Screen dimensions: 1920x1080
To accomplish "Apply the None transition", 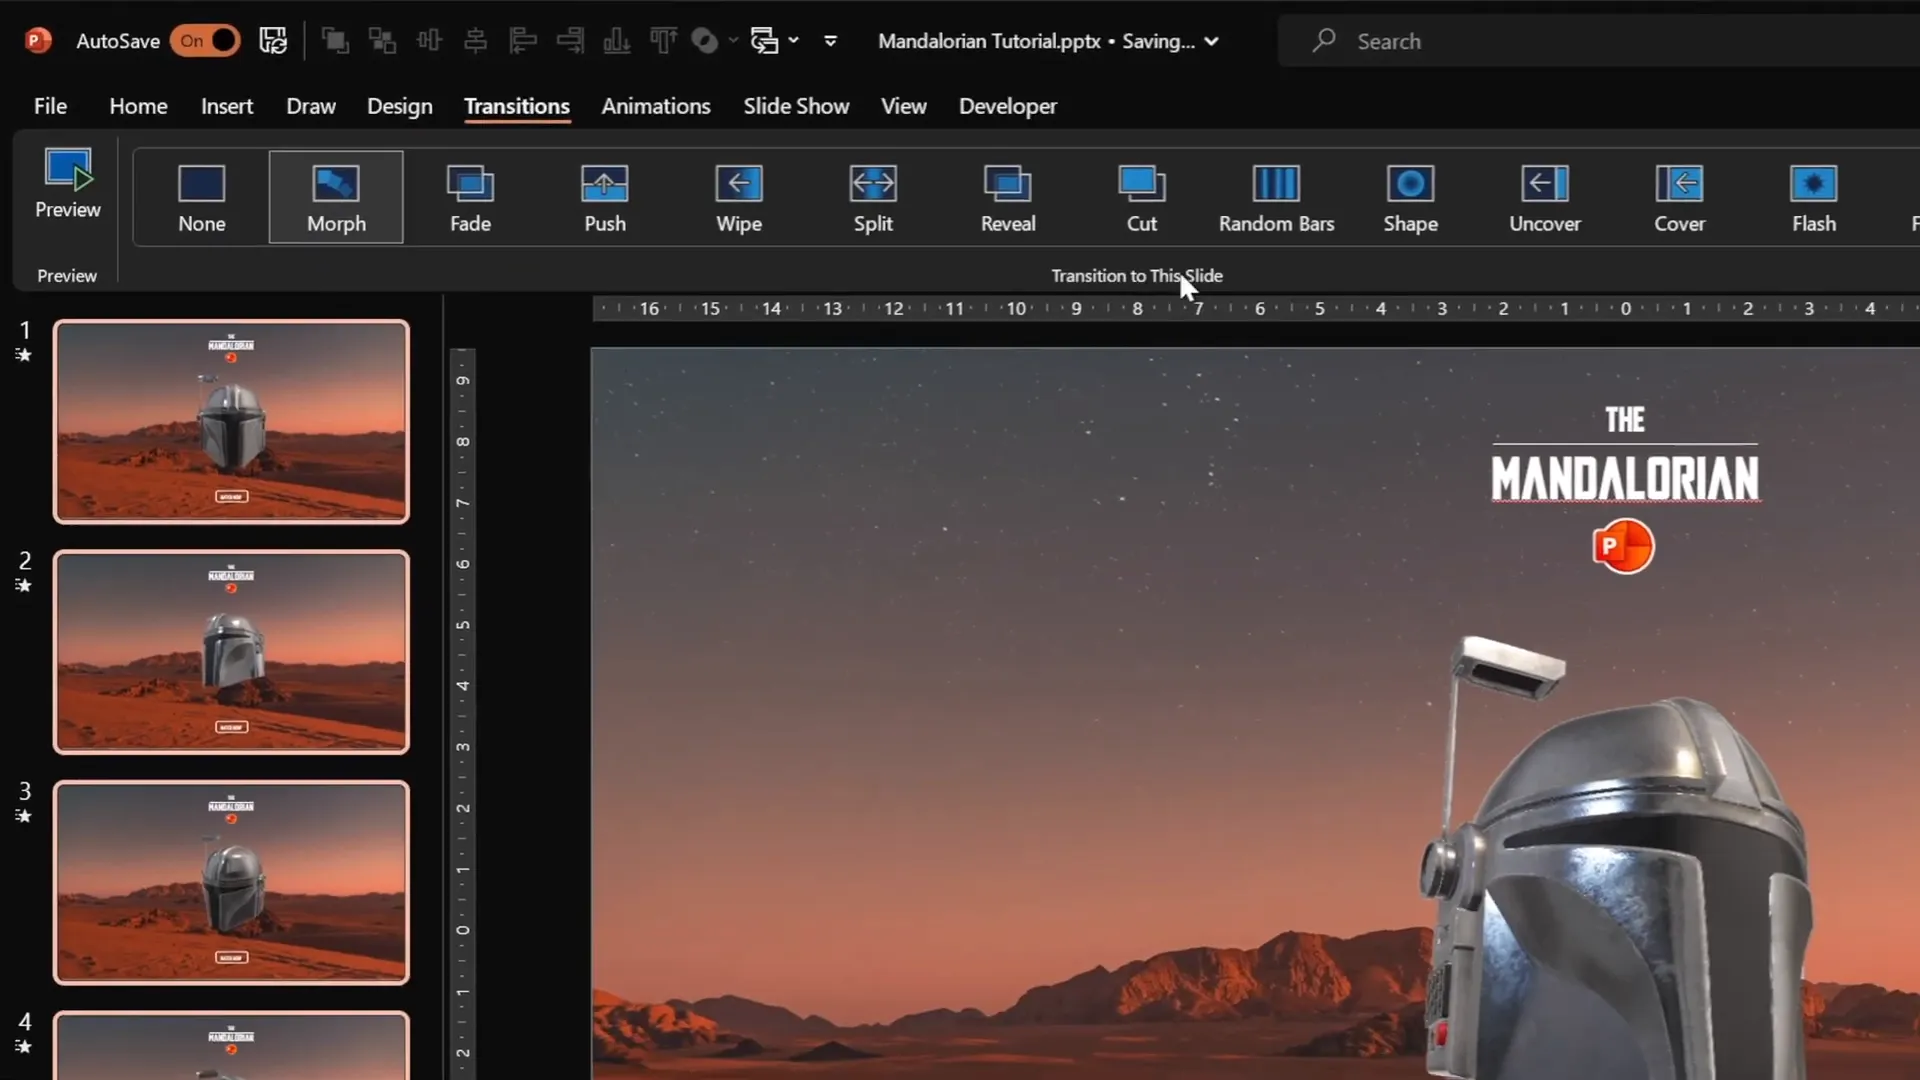I will coord(202,198).
